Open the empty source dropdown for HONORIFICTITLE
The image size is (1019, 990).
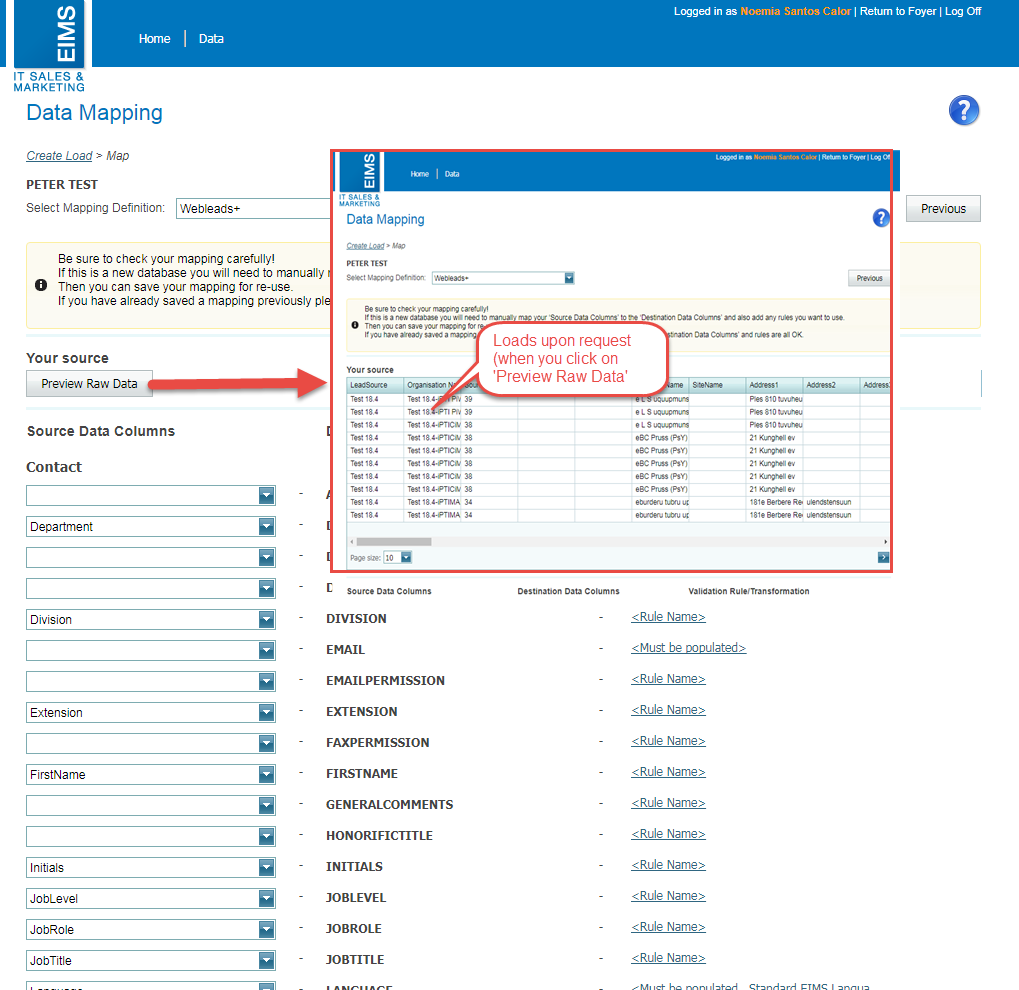pos(266,837)
